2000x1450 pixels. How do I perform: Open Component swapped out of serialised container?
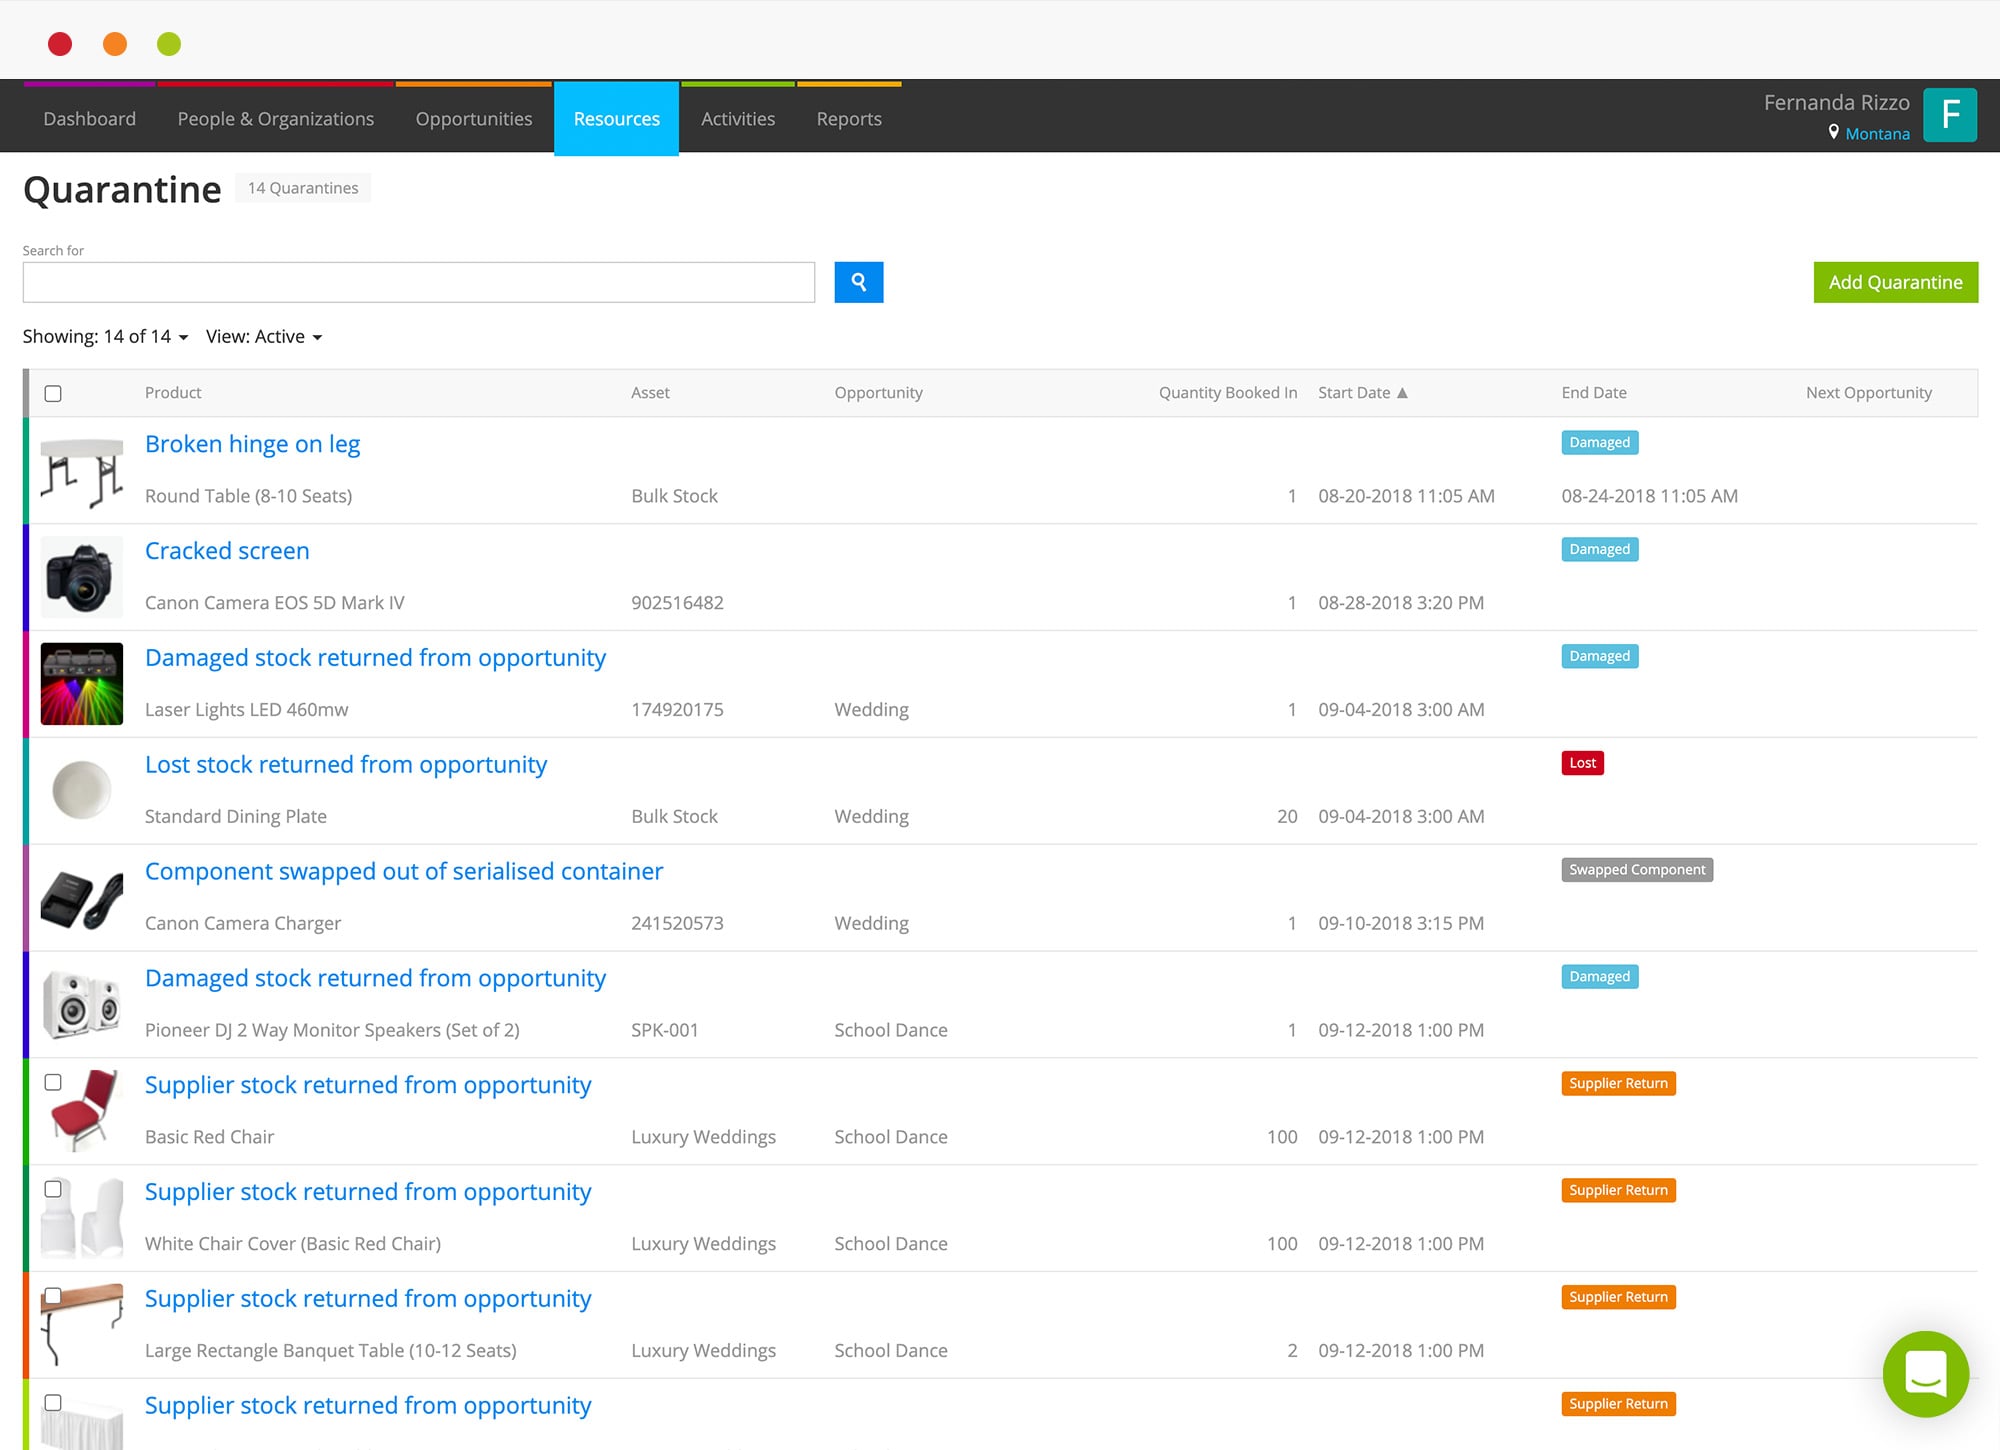[404, 872]
